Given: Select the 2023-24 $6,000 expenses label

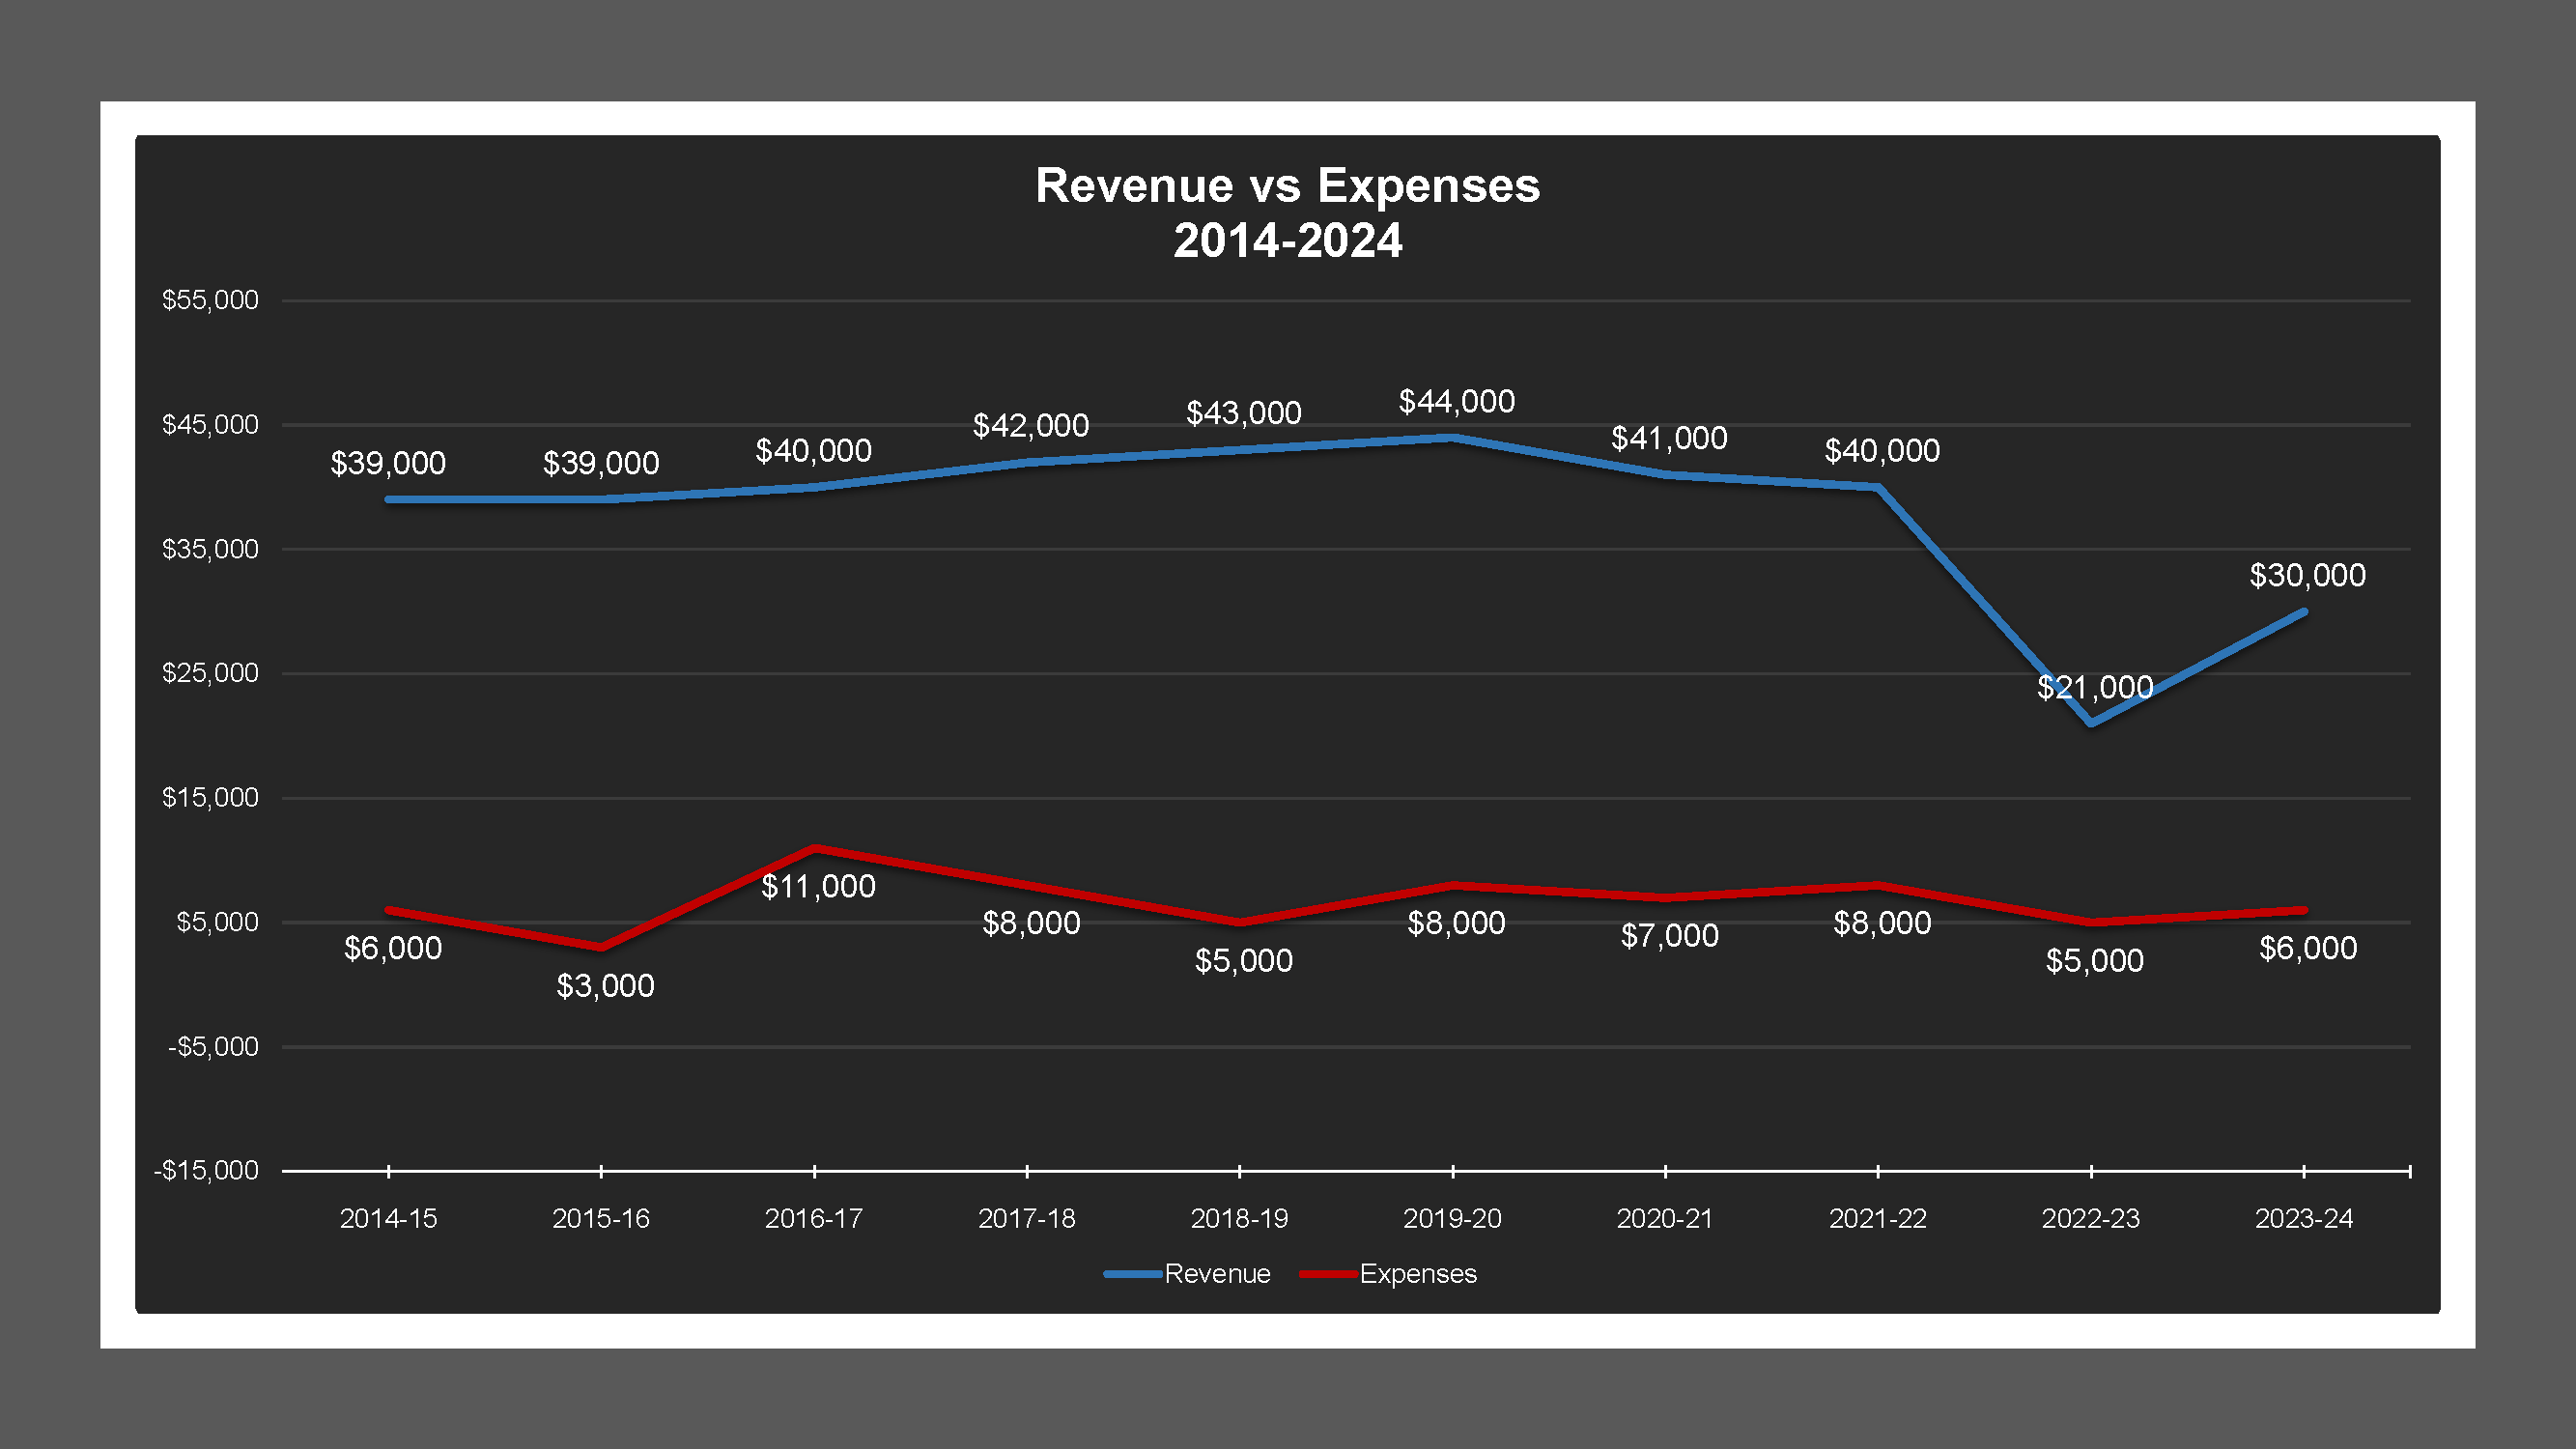Looking at the screenshot, I should (x=2308, y=949).
